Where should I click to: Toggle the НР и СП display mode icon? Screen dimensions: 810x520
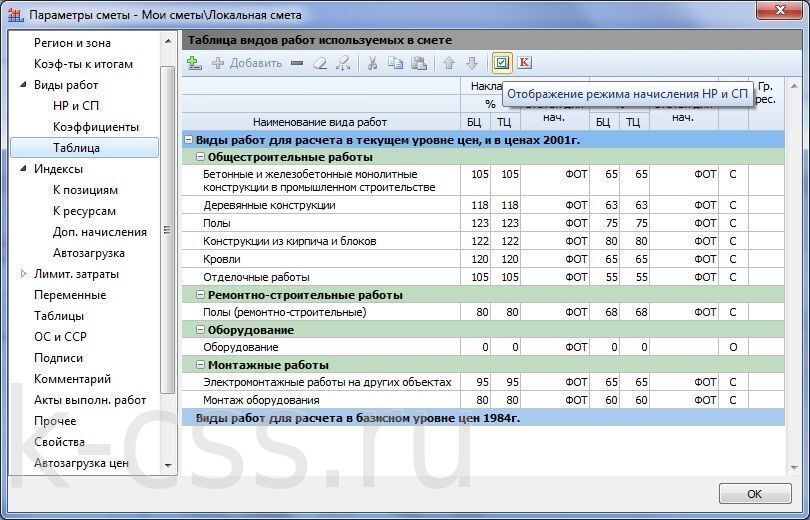(x=501, y=63)
